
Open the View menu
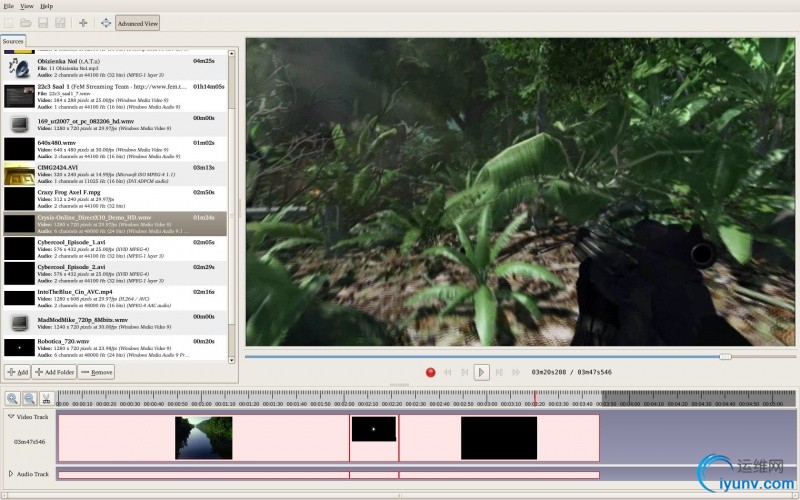pyautogui.click(x=26, y=6)
